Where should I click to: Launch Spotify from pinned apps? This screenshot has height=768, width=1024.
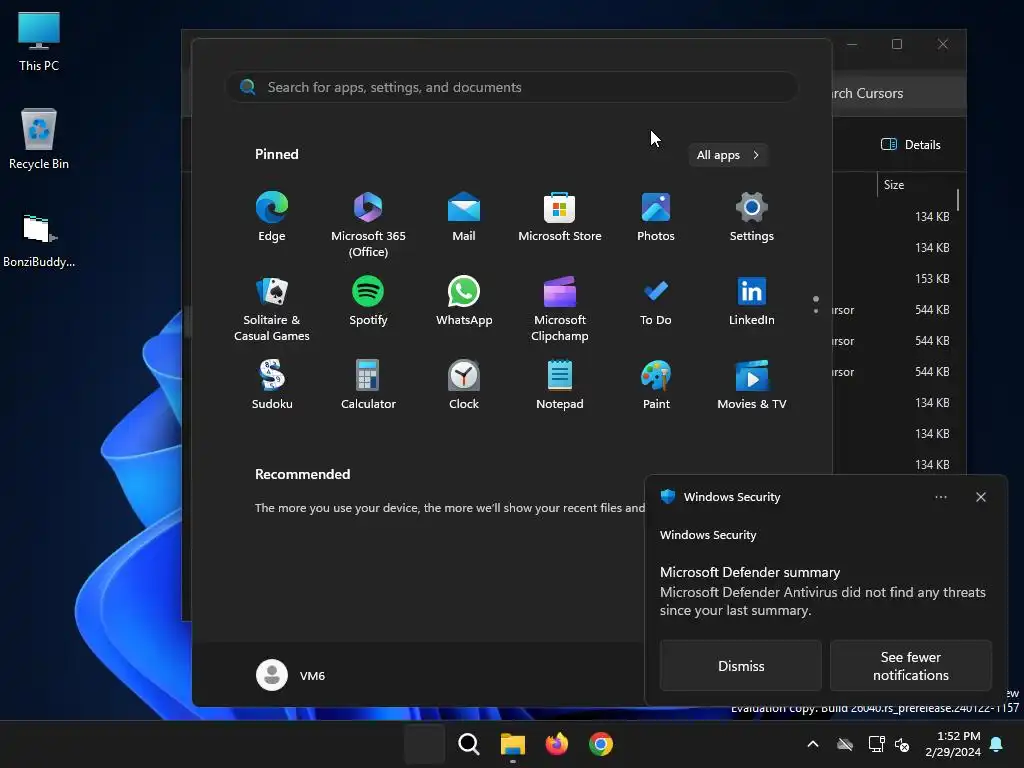point(368,300)
